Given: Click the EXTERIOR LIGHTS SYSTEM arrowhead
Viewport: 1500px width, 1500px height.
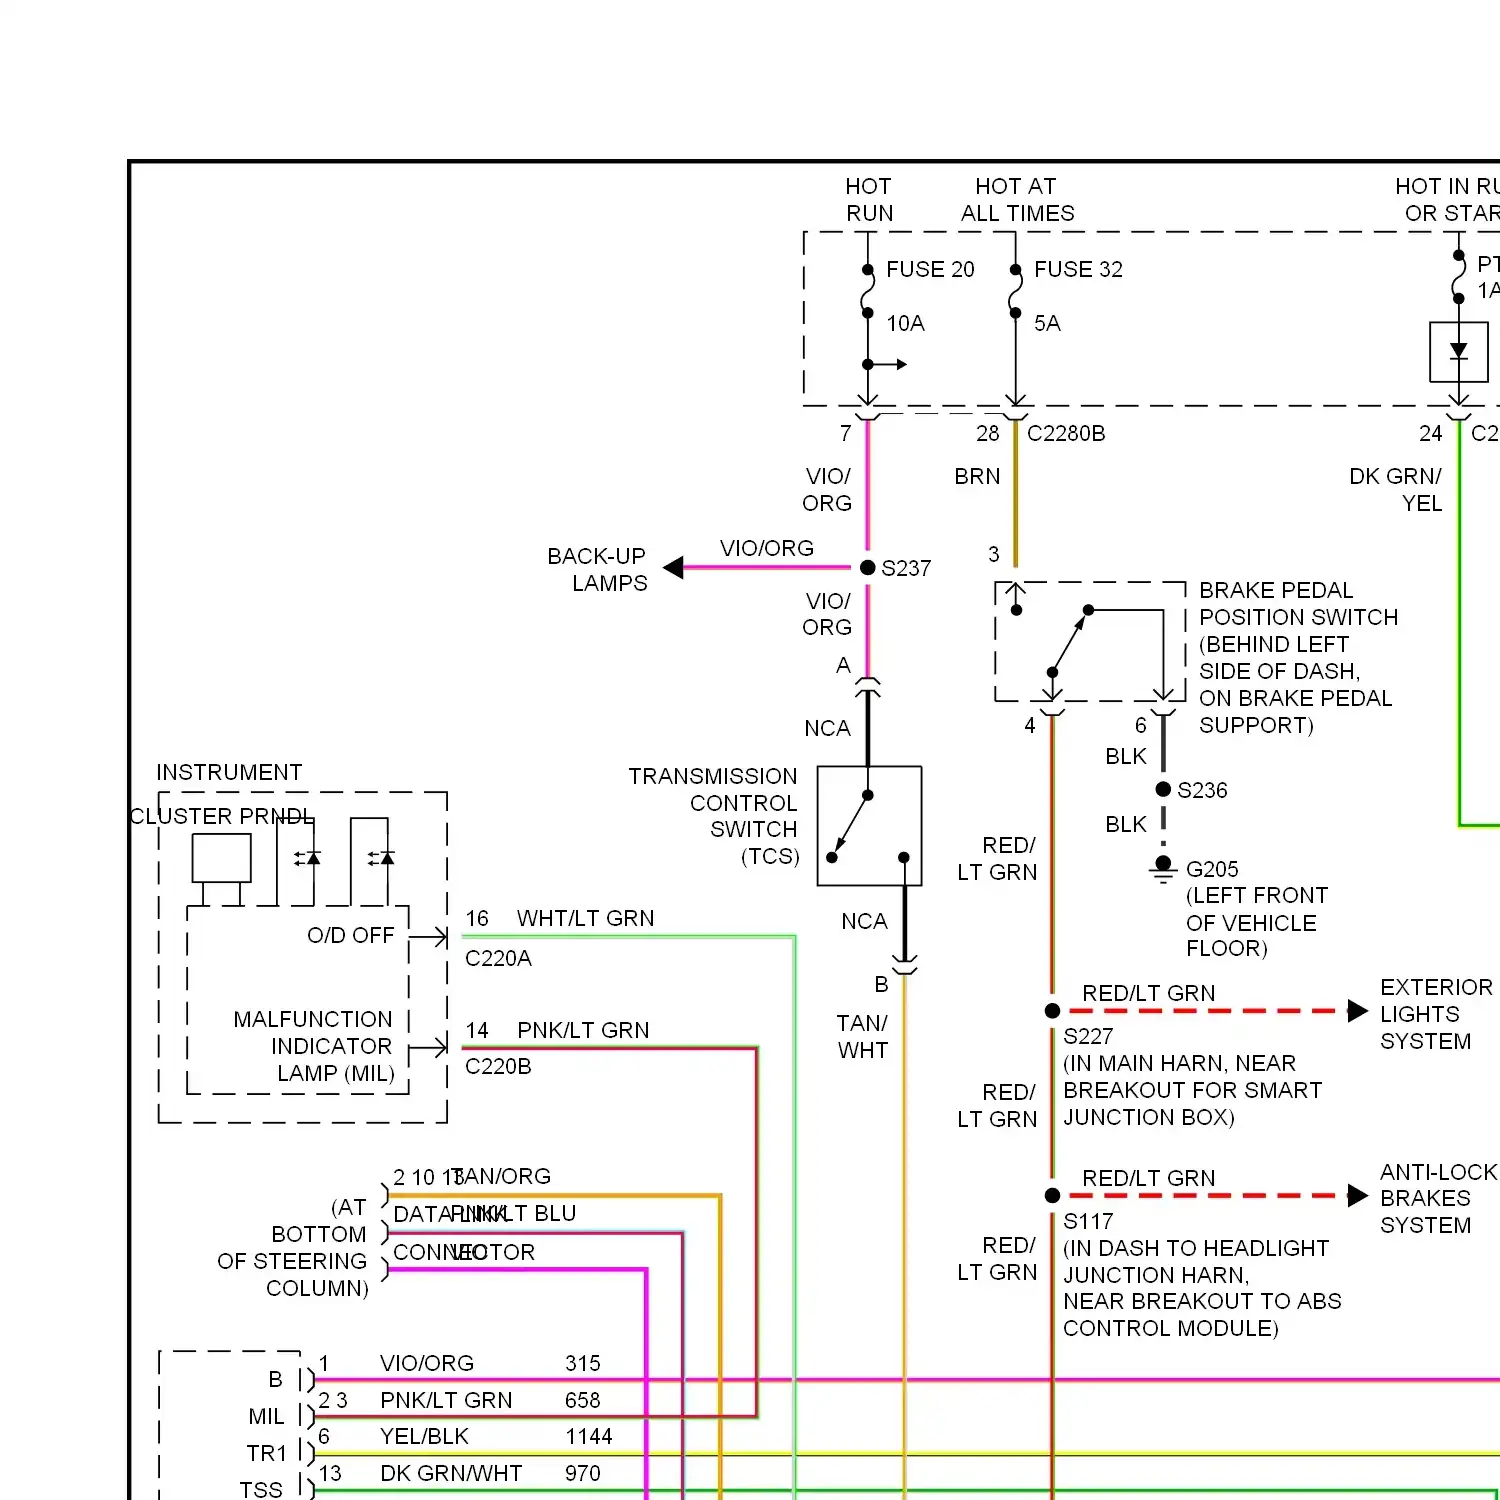Looking at the screenshot, I should (x=1357, y=1011).
